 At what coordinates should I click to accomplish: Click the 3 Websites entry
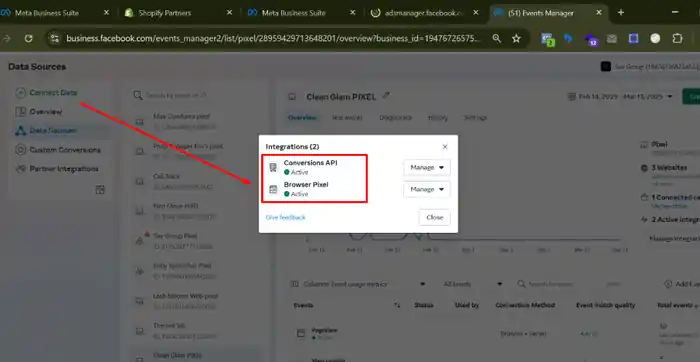(670, 168)
